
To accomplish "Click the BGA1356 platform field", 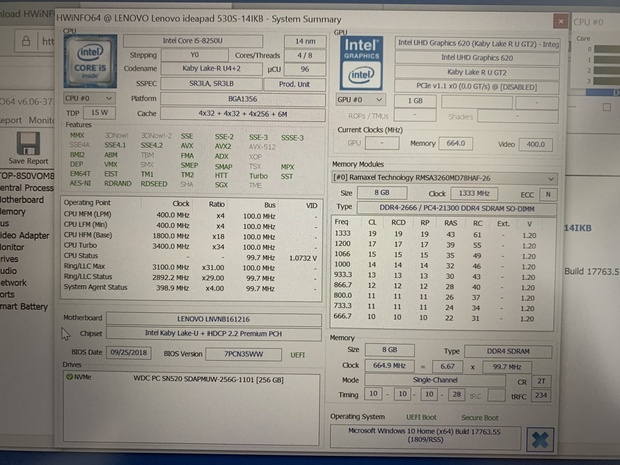I will [x=243, y=99].
